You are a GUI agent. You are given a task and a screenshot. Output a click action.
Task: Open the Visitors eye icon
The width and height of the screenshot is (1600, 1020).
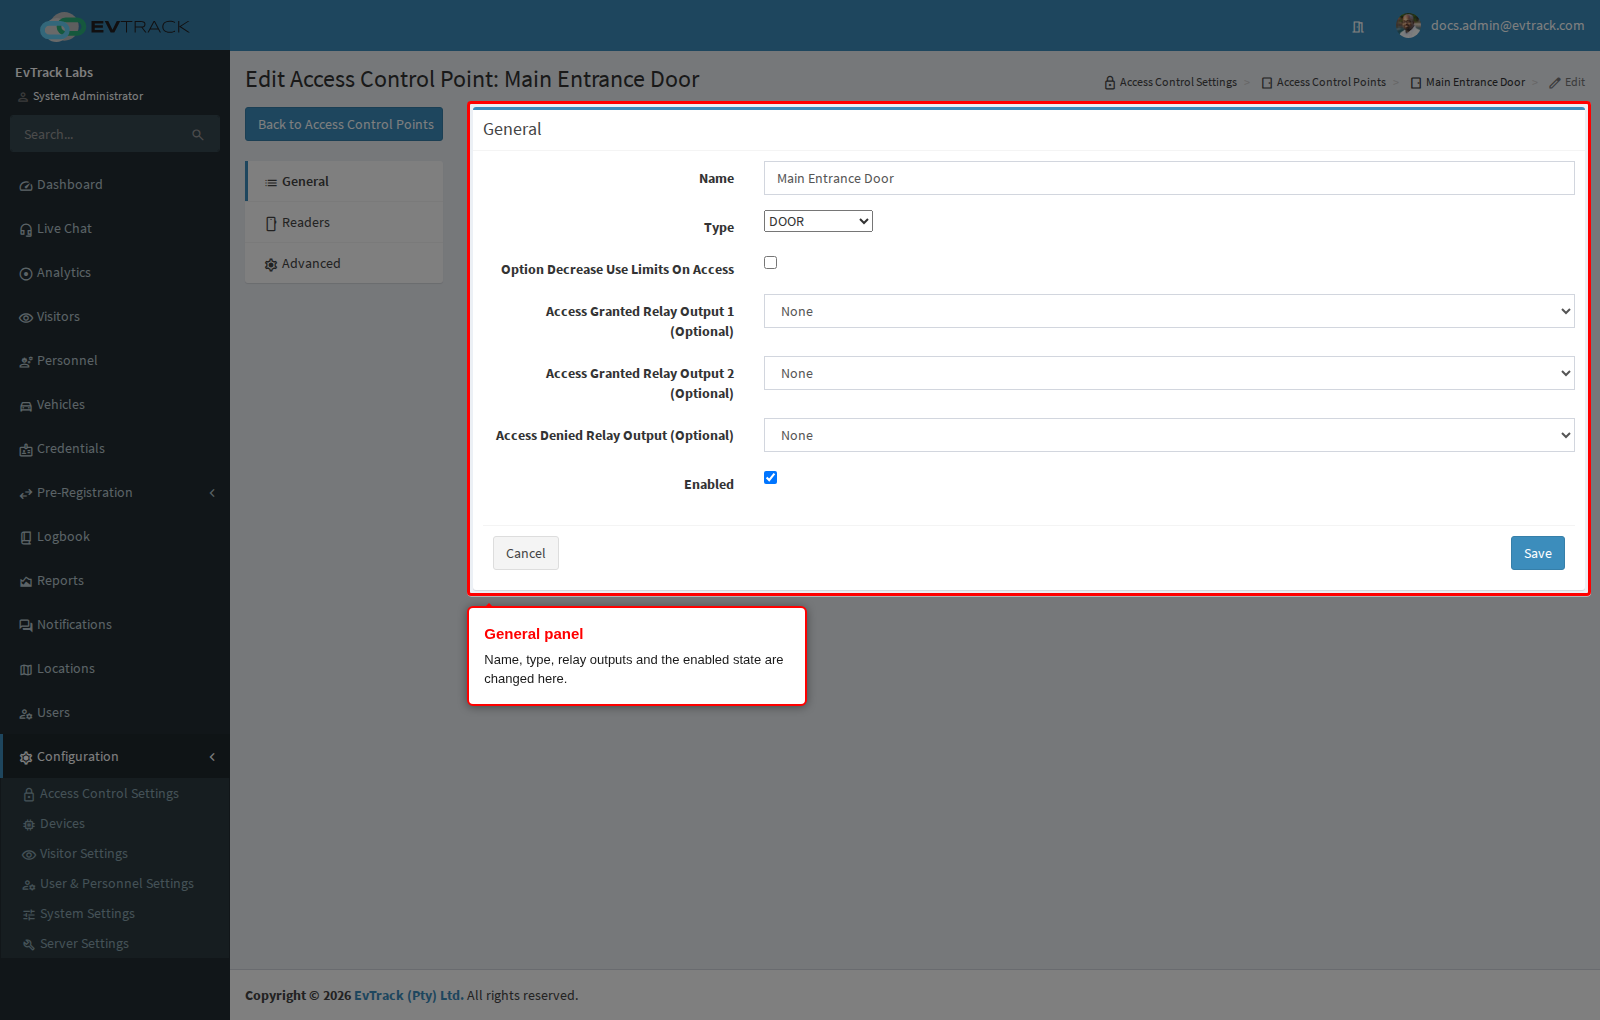point(26,318)
